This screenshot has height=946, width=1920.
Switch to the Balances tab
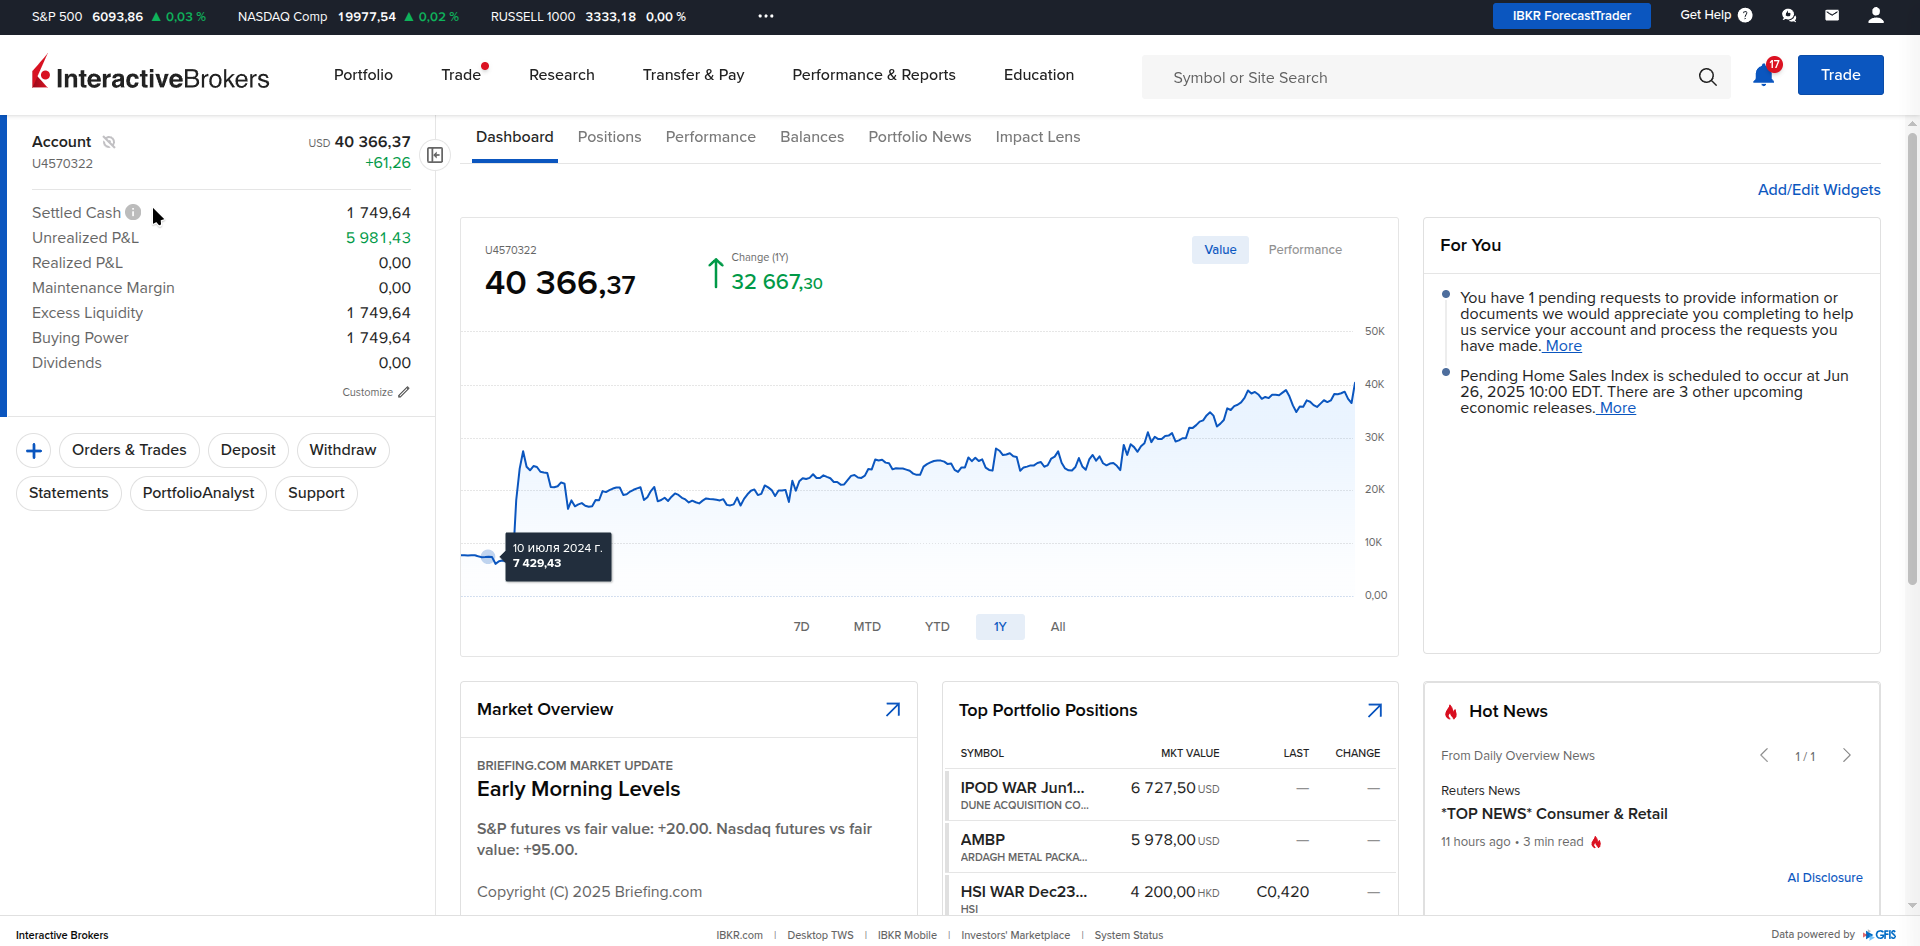point(812,137)
